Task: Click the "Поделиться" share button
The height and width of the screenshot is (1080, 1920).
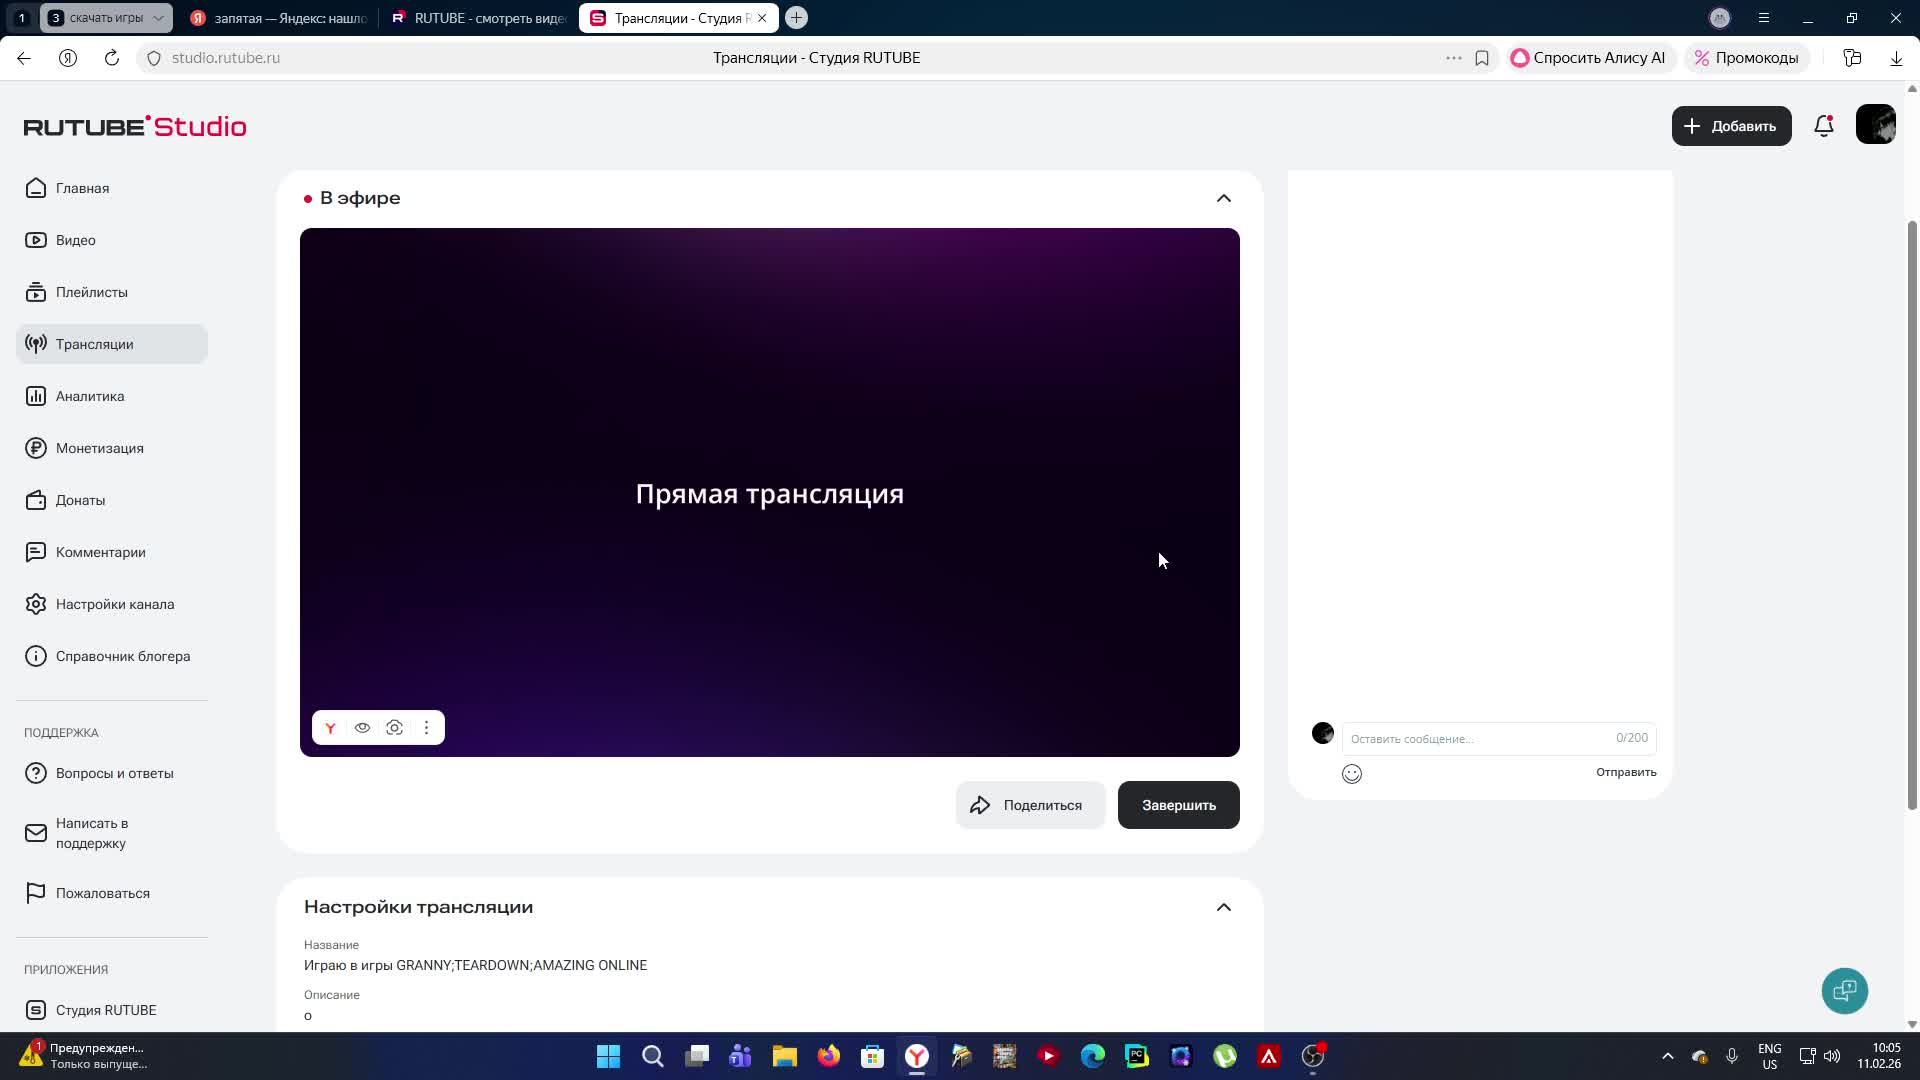Action: pyautogui.click(x=1029, y=805)
